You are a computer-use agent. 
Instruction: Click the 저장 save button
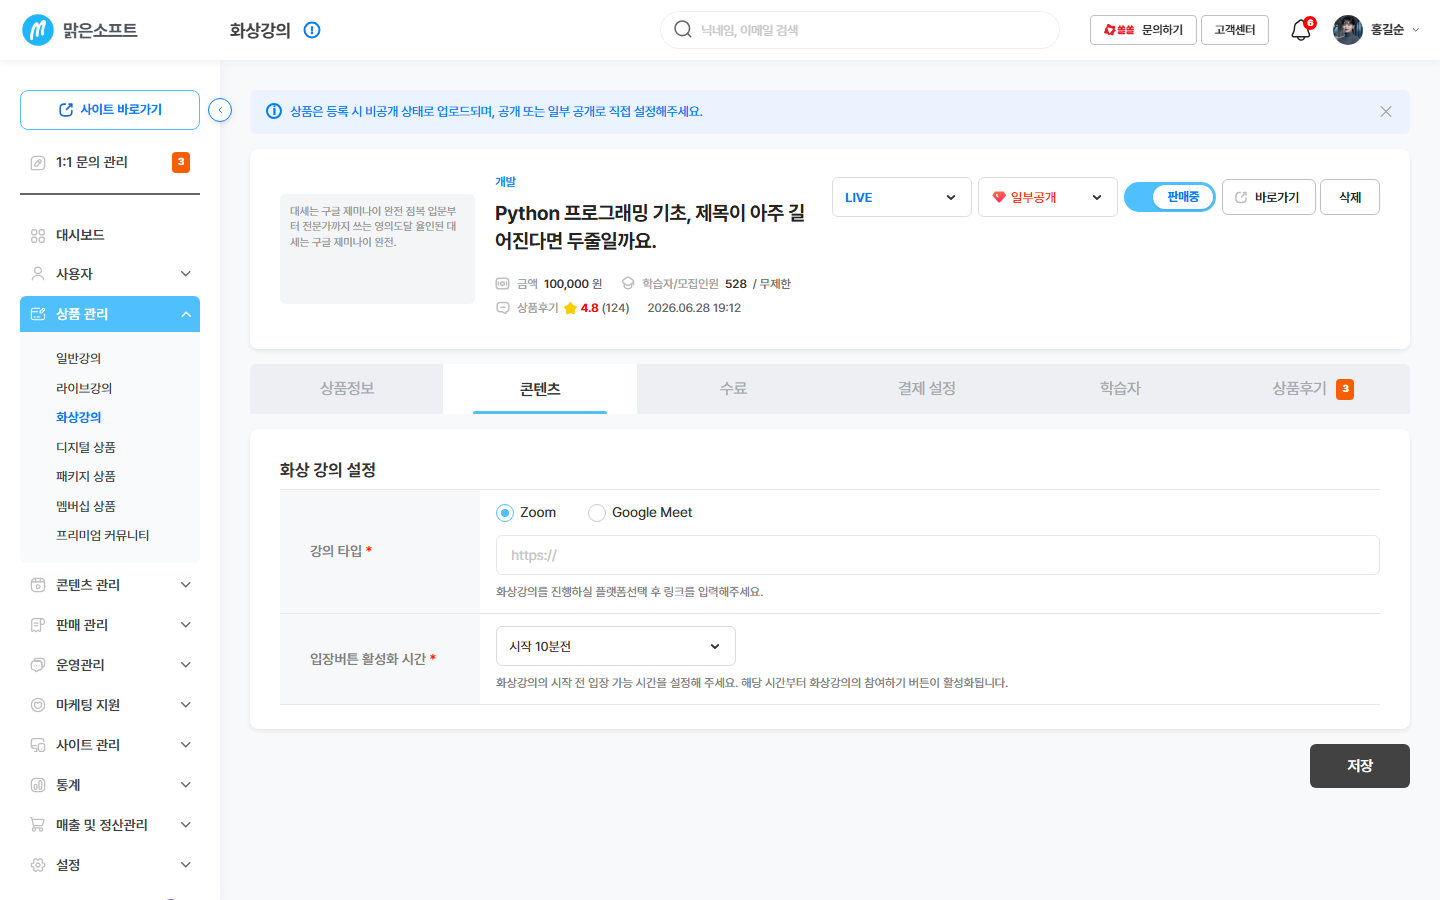click(x=1360, y=766)
